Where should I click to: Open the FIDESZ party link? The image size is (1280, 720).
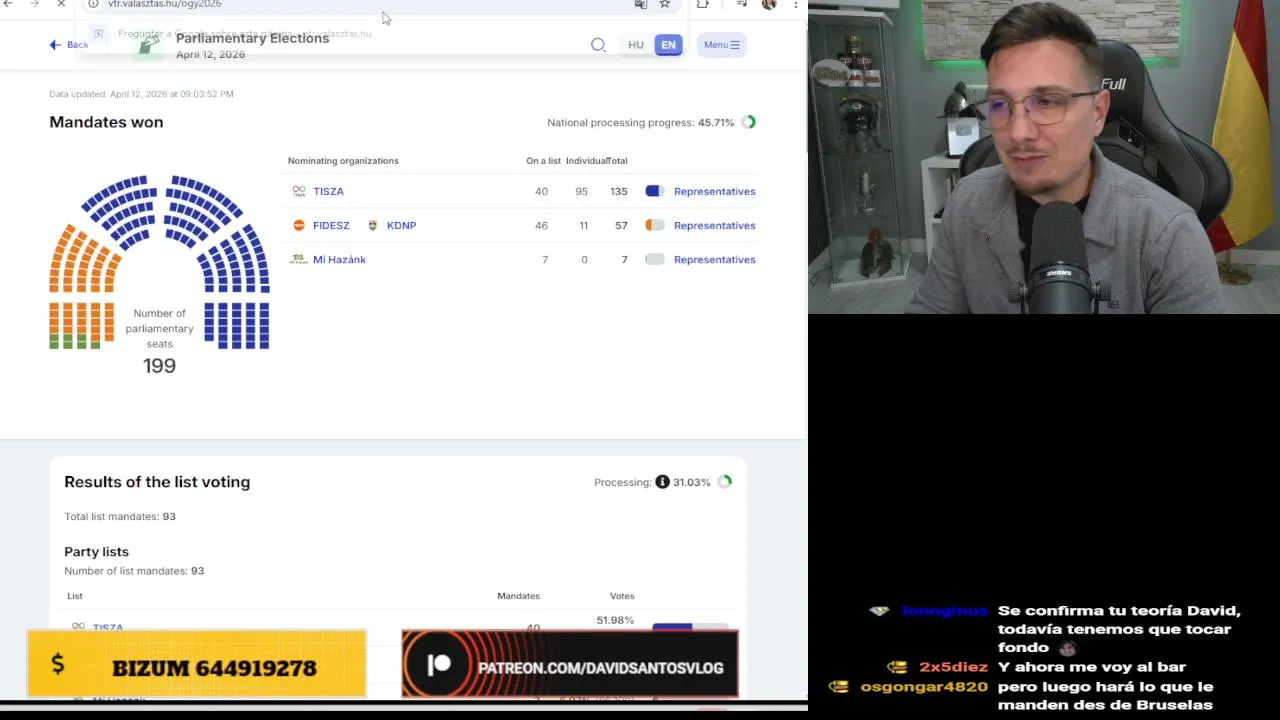[331, 225]
